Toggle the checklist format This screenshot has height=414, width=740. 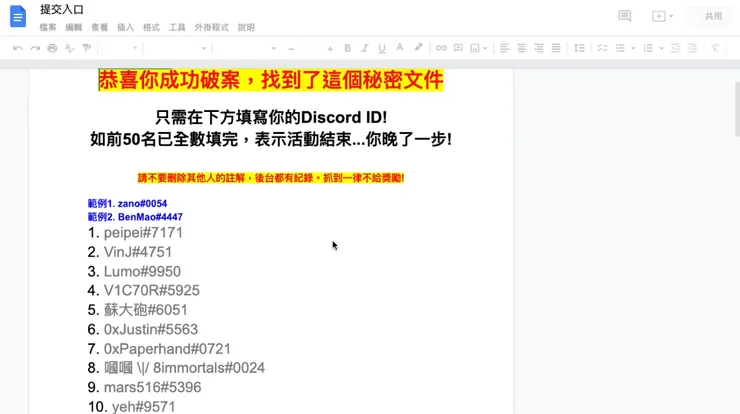(602, 48)
